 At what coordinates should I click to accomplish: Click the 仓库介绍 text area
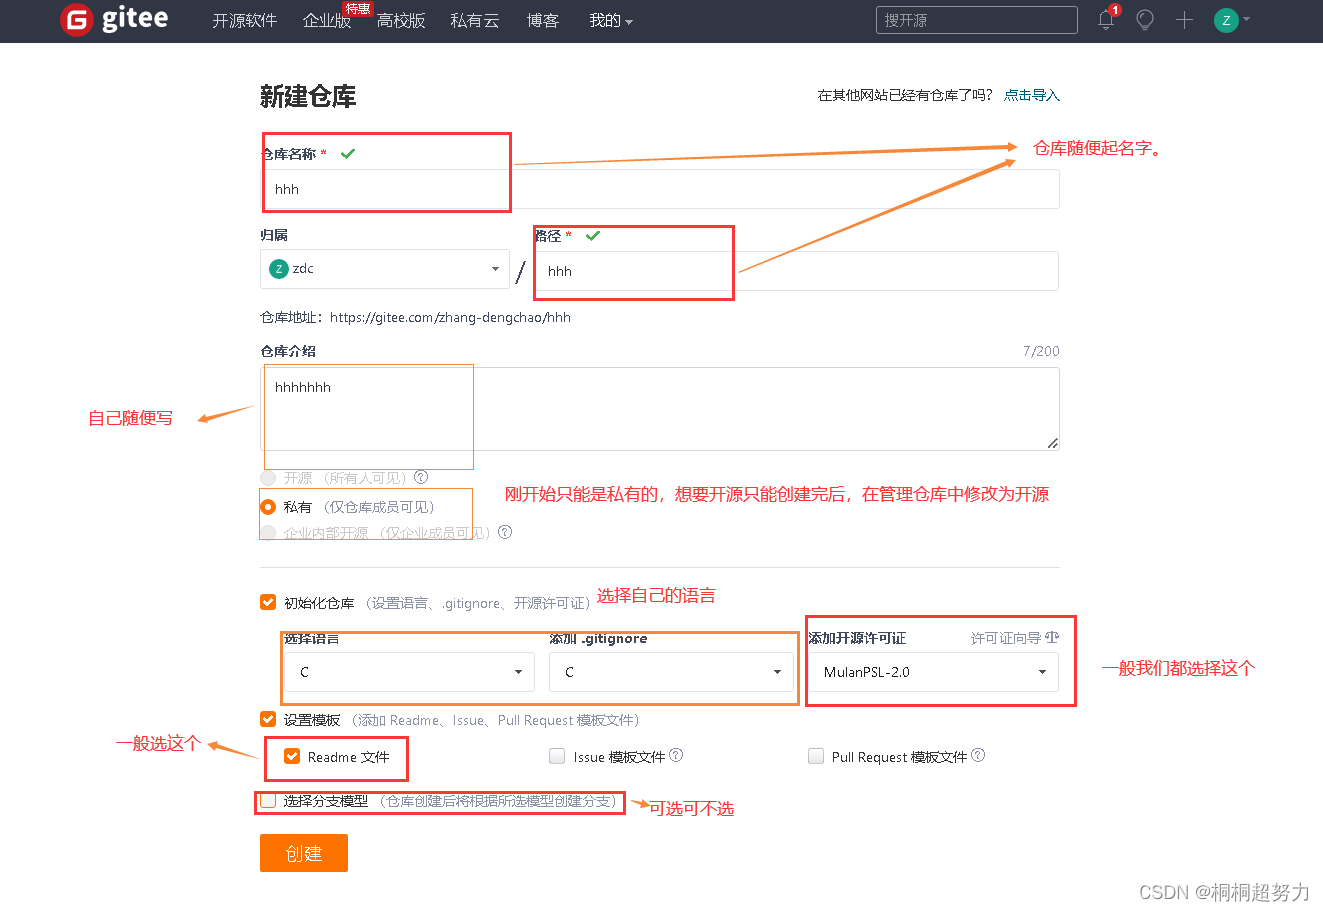coord(660,408)
